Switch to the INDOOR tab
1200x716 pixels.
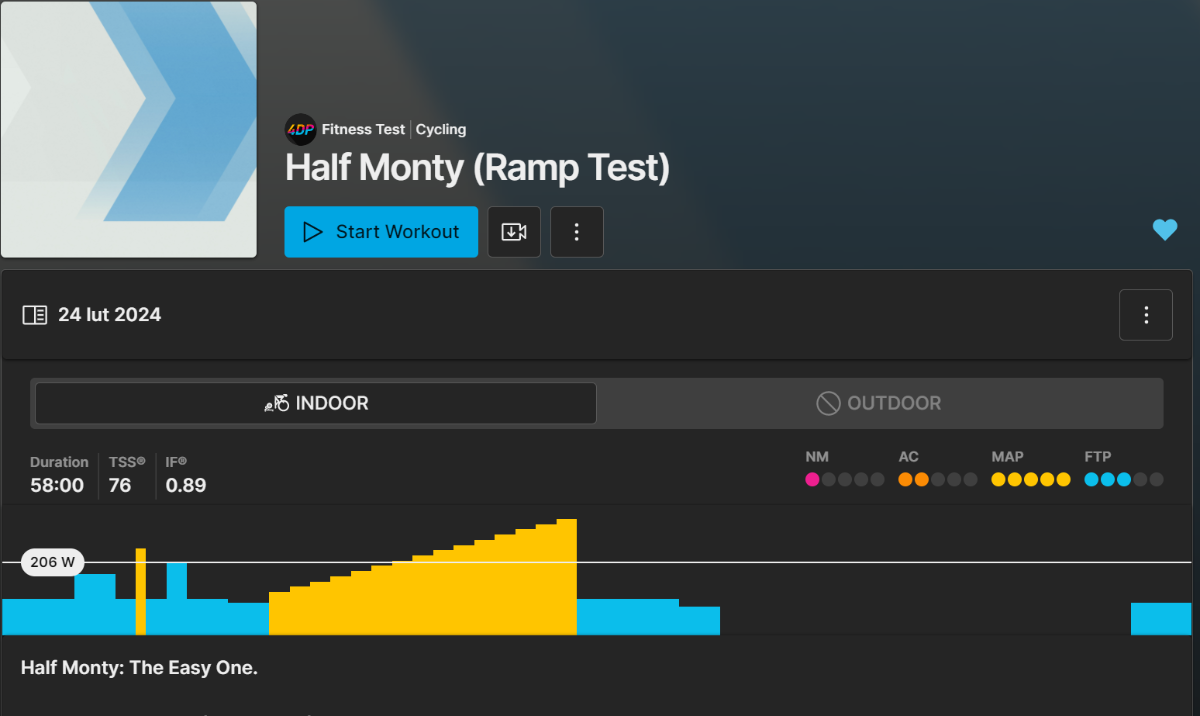coord(316,404)
